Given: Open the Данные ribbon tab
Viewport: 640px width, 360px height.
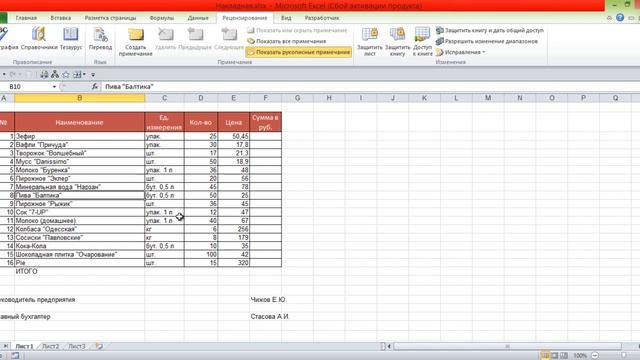Looking at the screenshot, I should [198, 18].
